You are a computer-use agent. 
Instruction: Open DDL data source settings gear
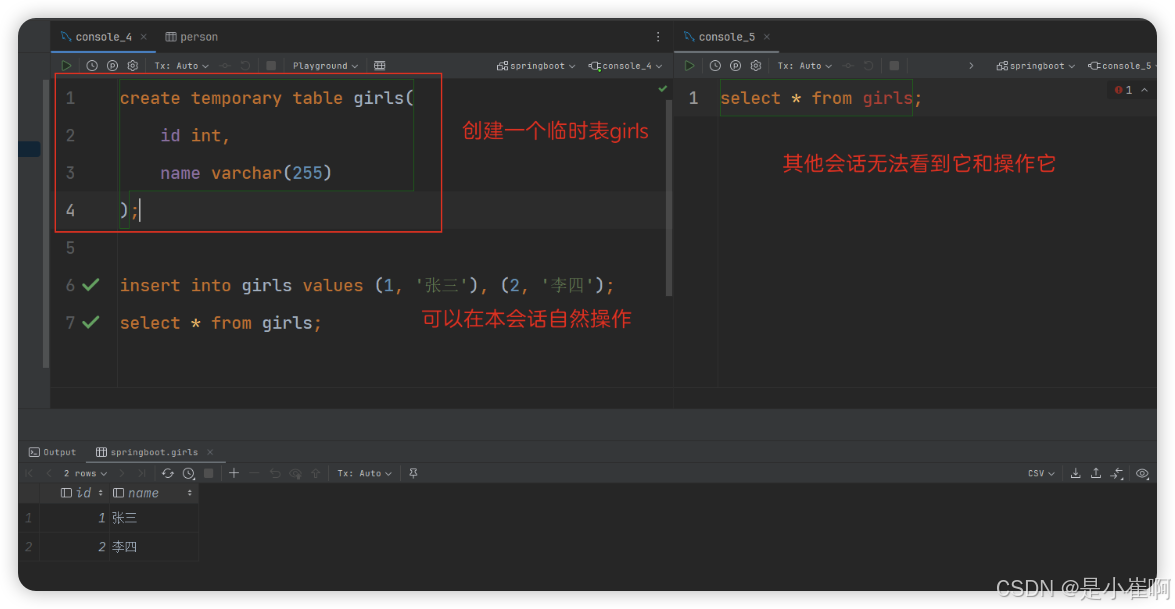click(133, 65)
